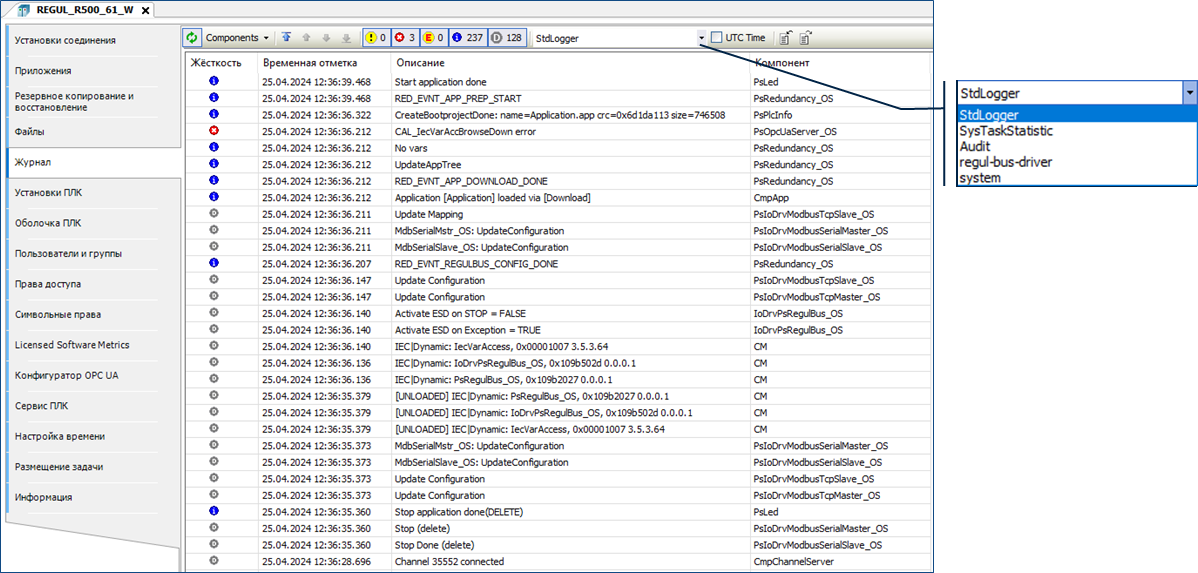Click red error icon on CAL_IecVarAccBrowseDown row
The image size is (1198, 573).
(213, 131)
